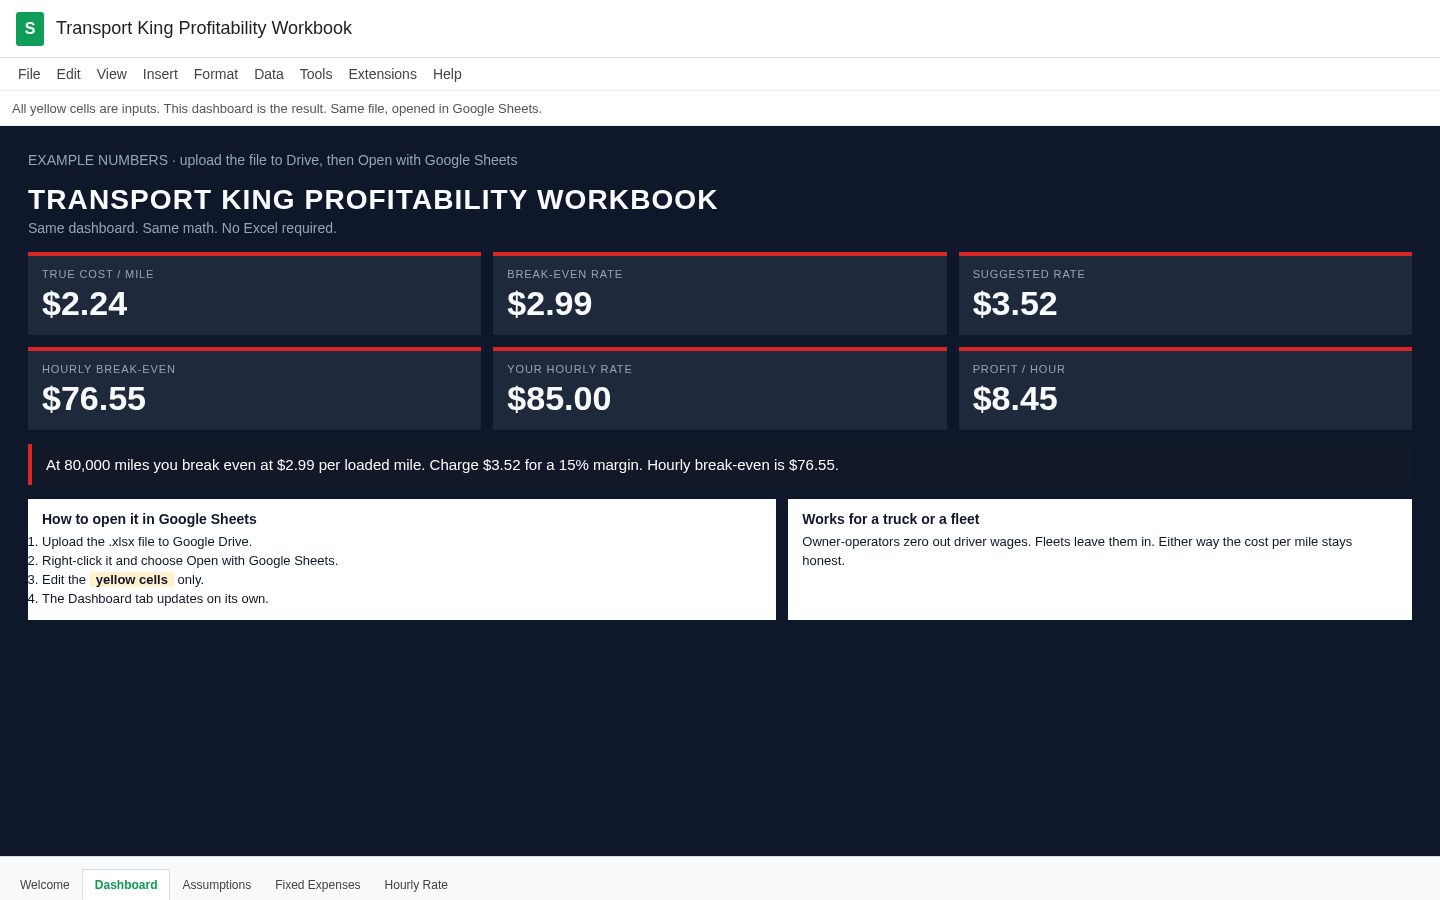Image resolution: width=1440 pixels, height=900 pixels.
Task: Click the Suggested Rate value $3.52
Action: 1015,304
